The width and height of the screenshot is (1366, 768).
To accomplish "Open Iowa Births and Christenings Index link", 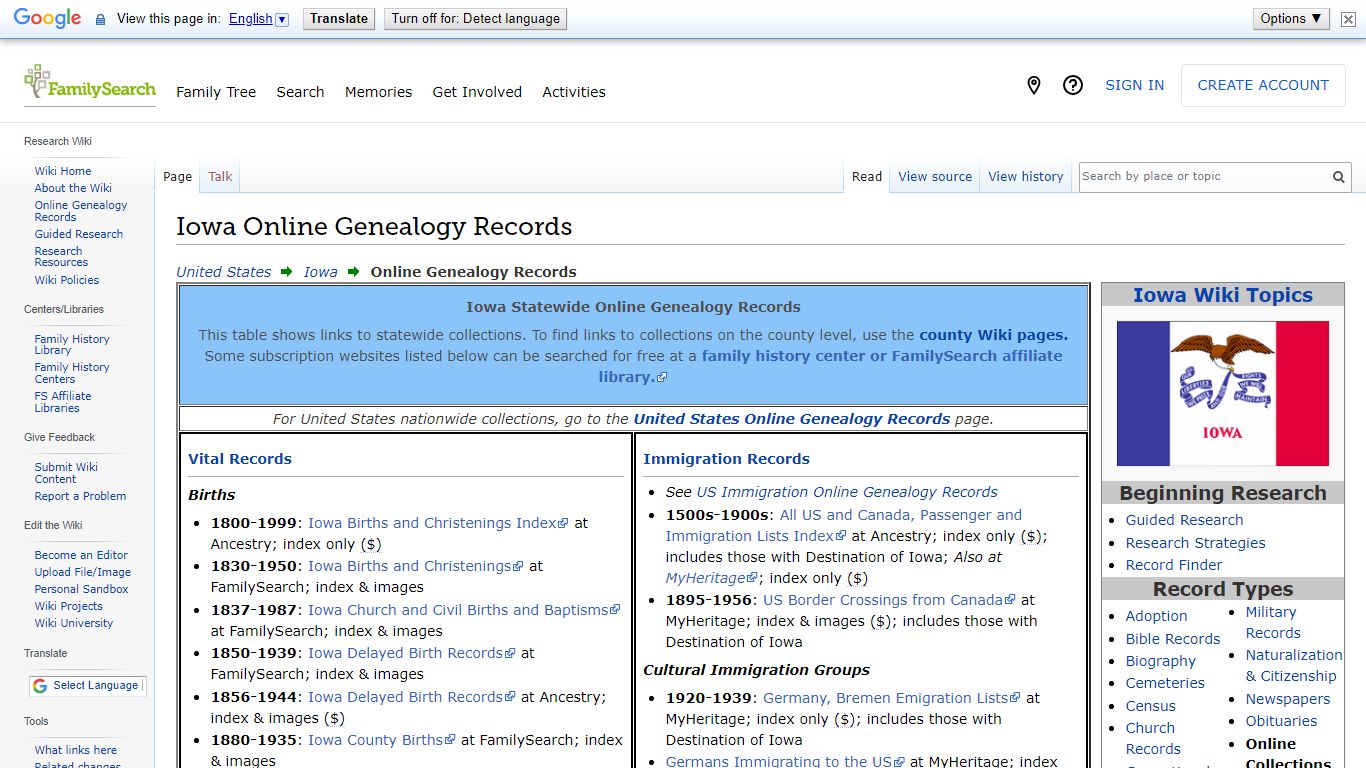I will 438,523.
